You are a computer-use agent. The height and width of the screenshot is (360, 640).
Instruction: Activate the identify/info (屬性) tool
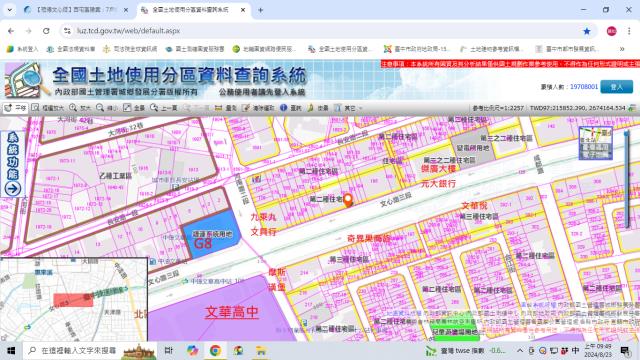click(291, 108)
